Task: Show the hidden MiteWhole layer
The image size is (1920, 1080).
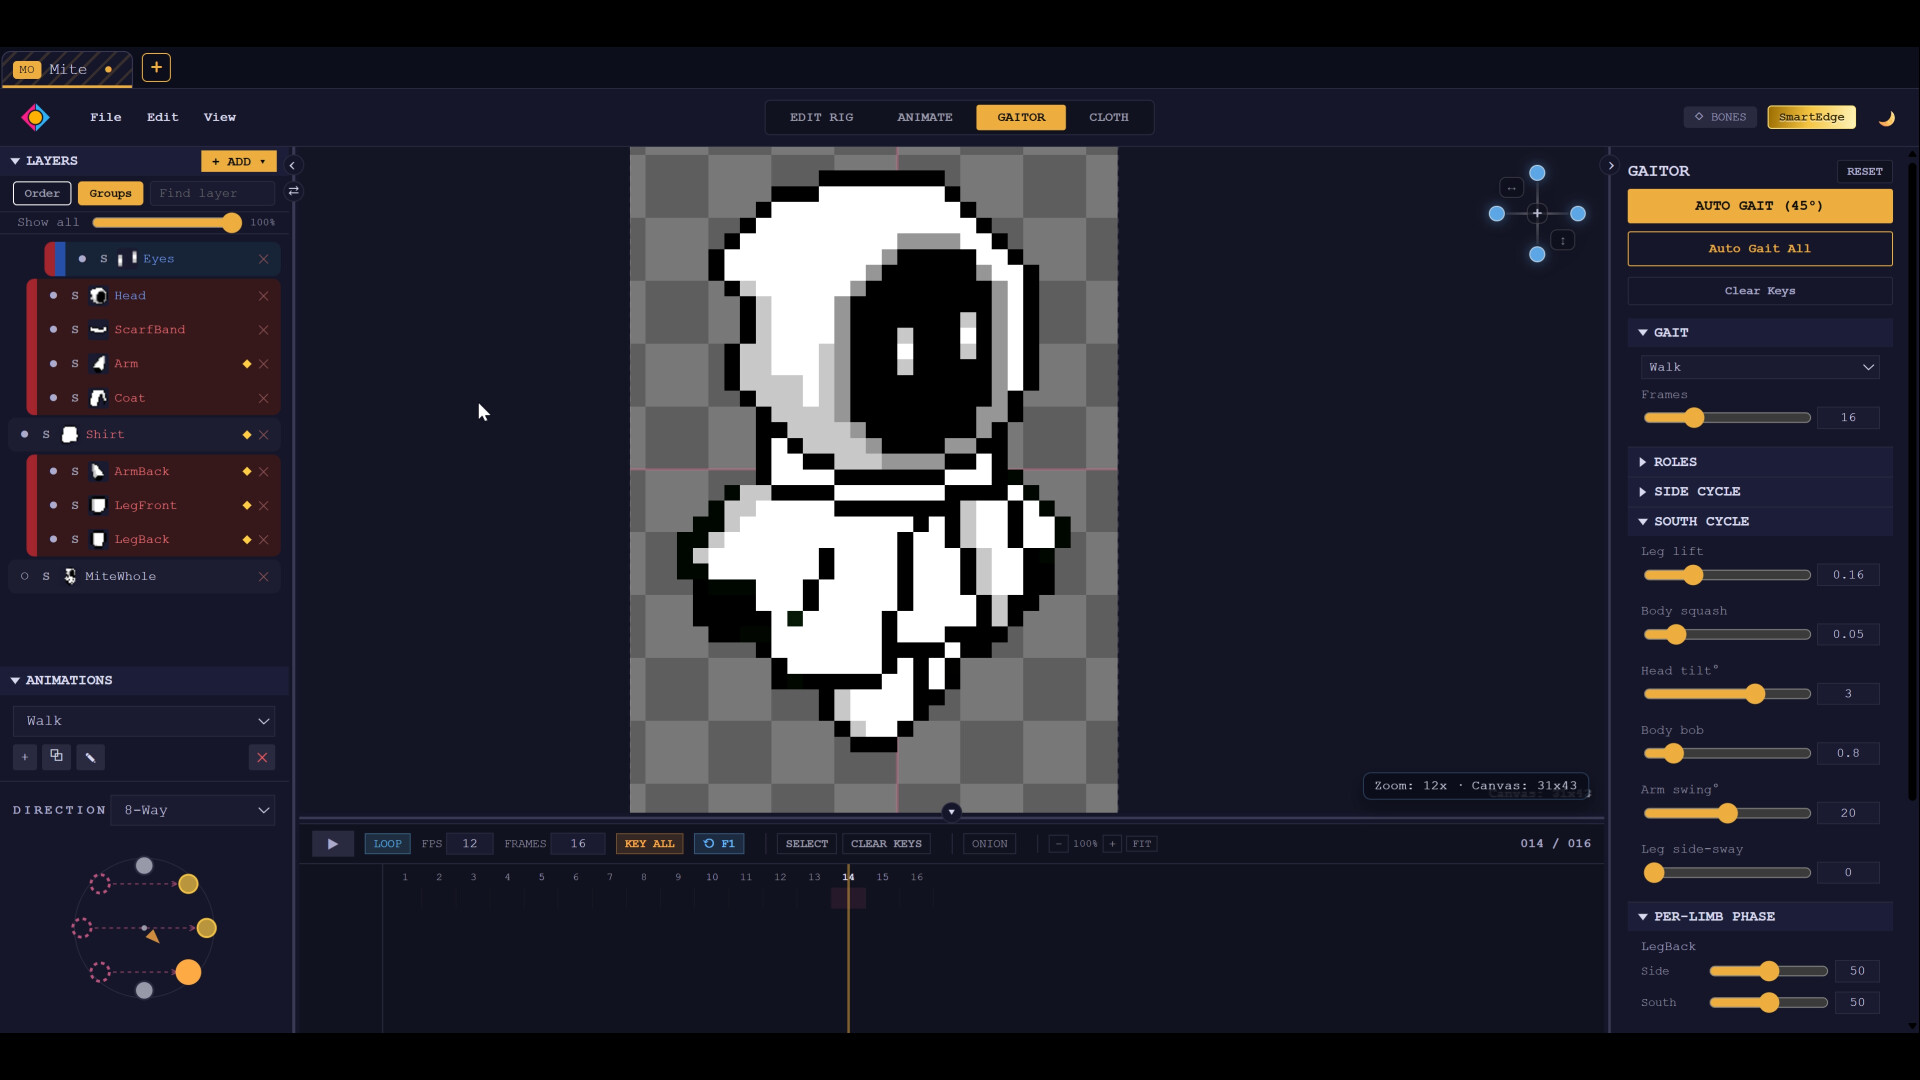Action: pos(25,577)
